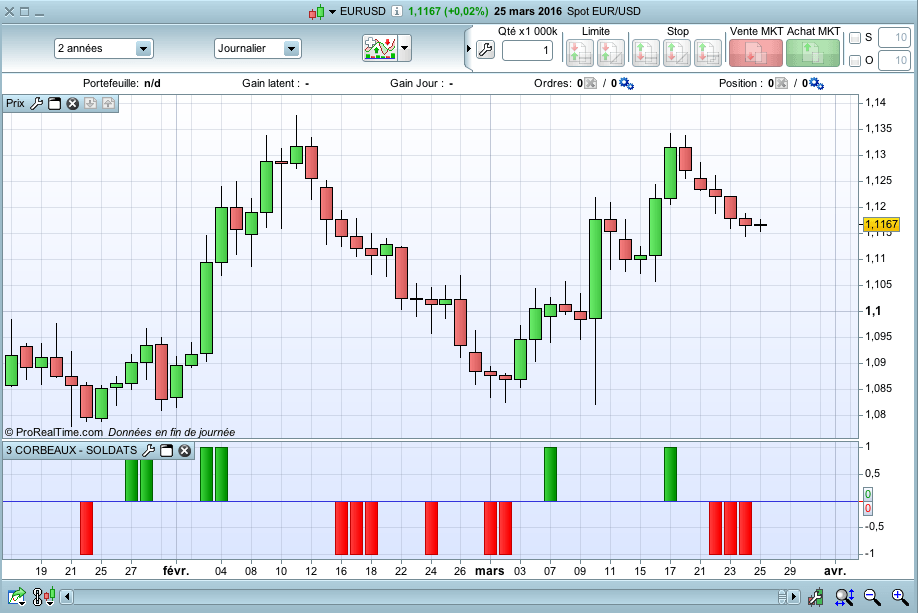Click Prix panel move up icon
The height and width of the screenshot is (613, 918).
(108, 104)
